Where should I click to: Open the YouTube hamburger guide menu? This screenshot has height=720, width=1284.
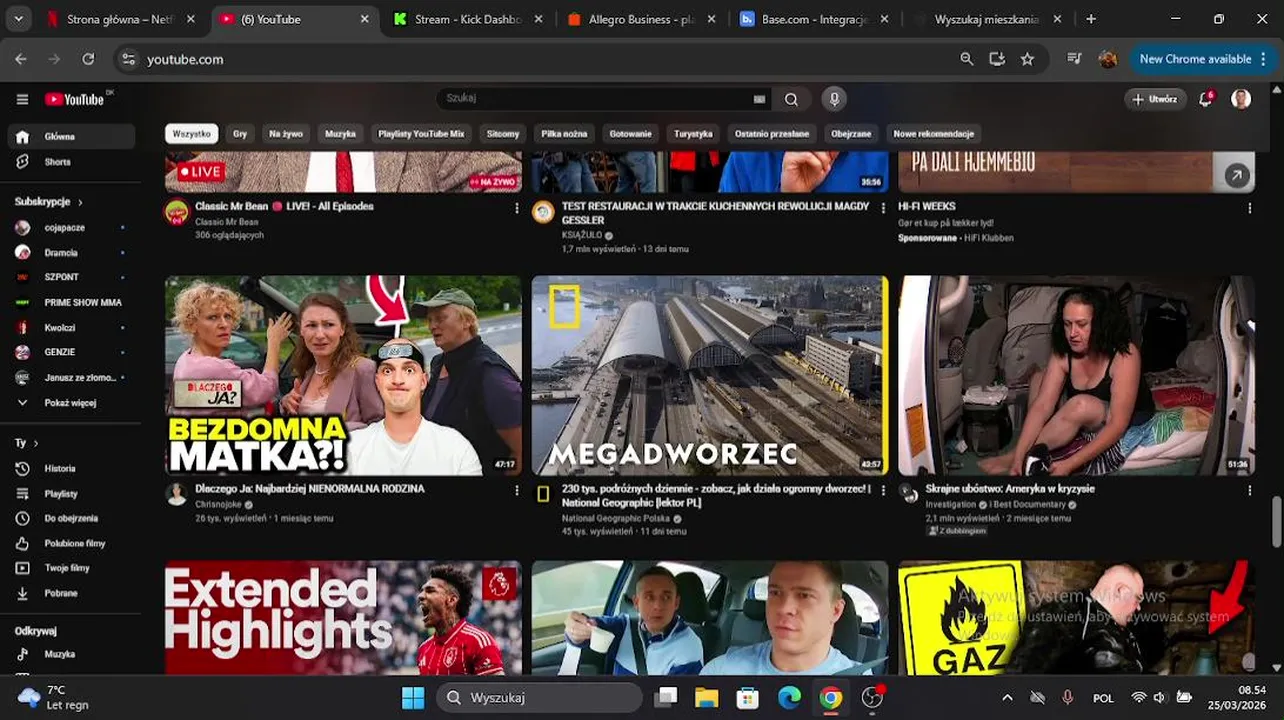(x=22, y=99)
